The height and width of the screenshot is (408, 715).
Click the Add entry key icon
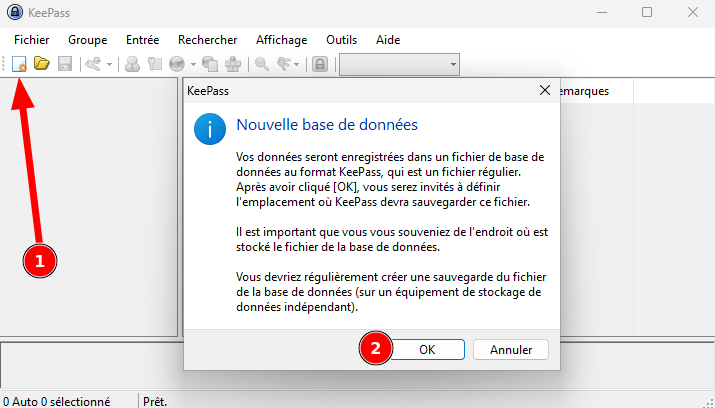[92, 64]
